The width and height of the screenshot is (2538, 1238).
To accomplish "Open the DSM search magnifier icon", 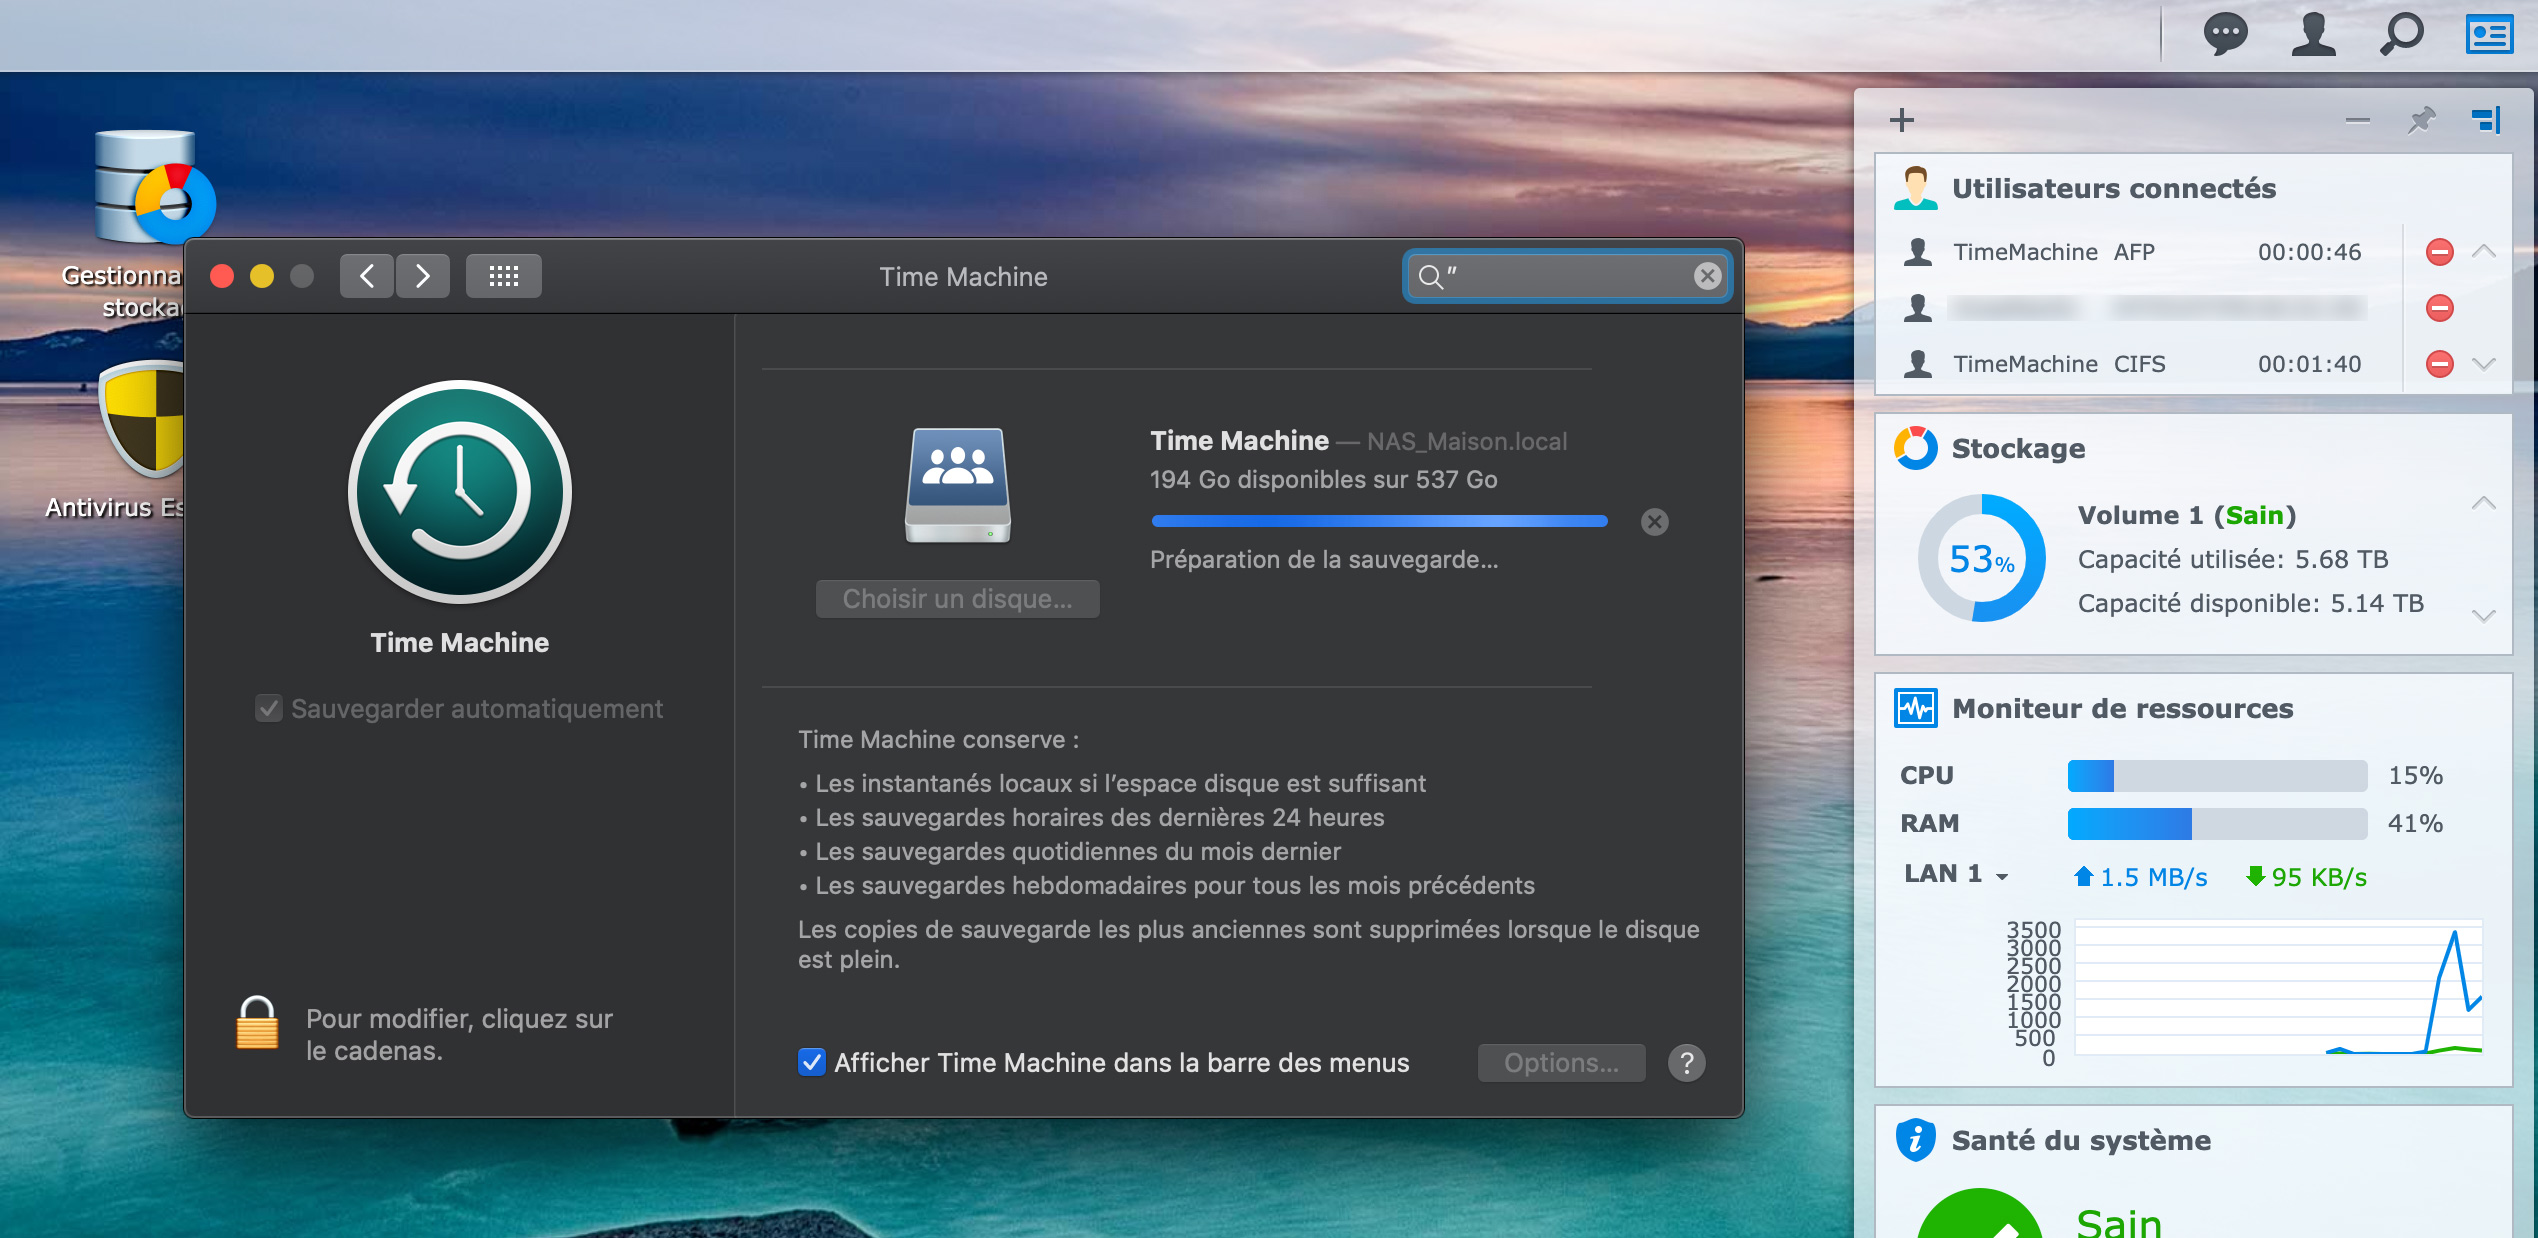I will 2400,36.
